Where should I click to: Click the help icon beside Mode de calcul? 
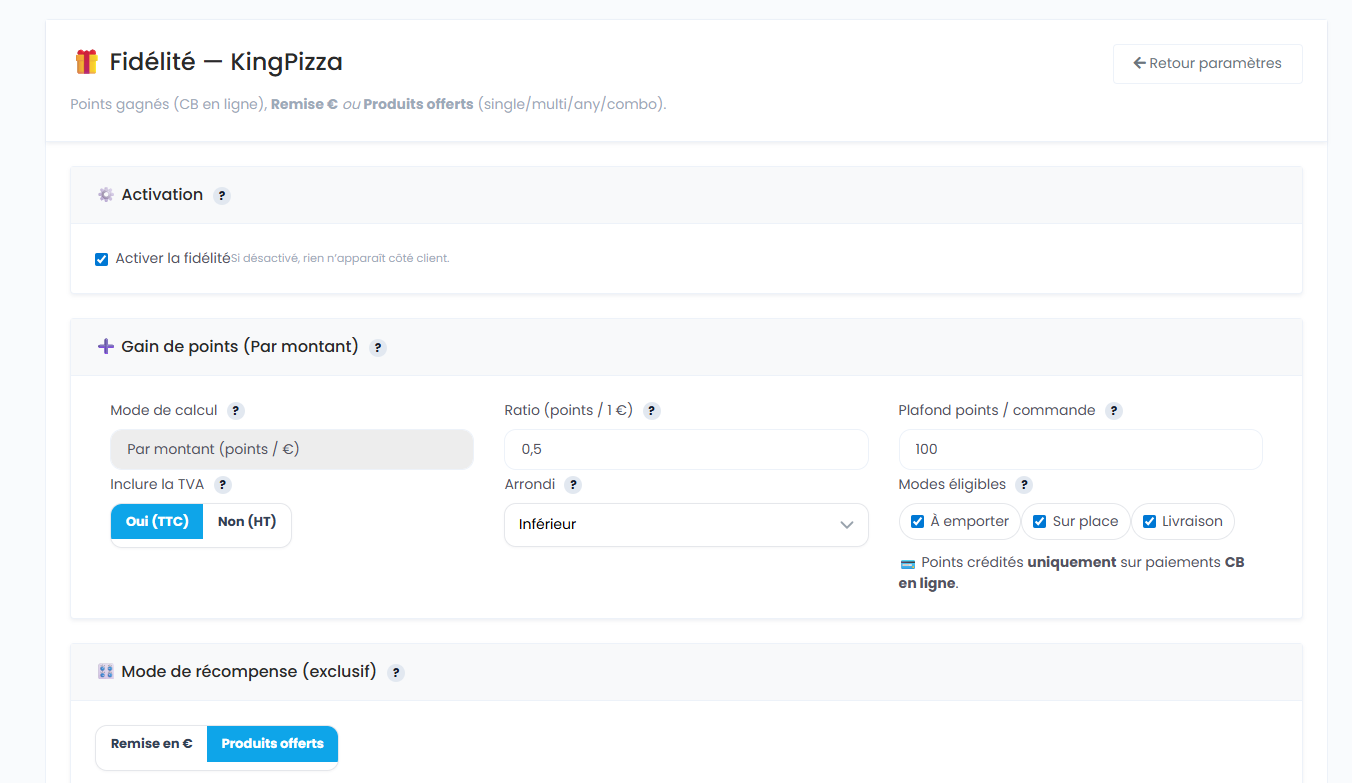click(236, 411)
